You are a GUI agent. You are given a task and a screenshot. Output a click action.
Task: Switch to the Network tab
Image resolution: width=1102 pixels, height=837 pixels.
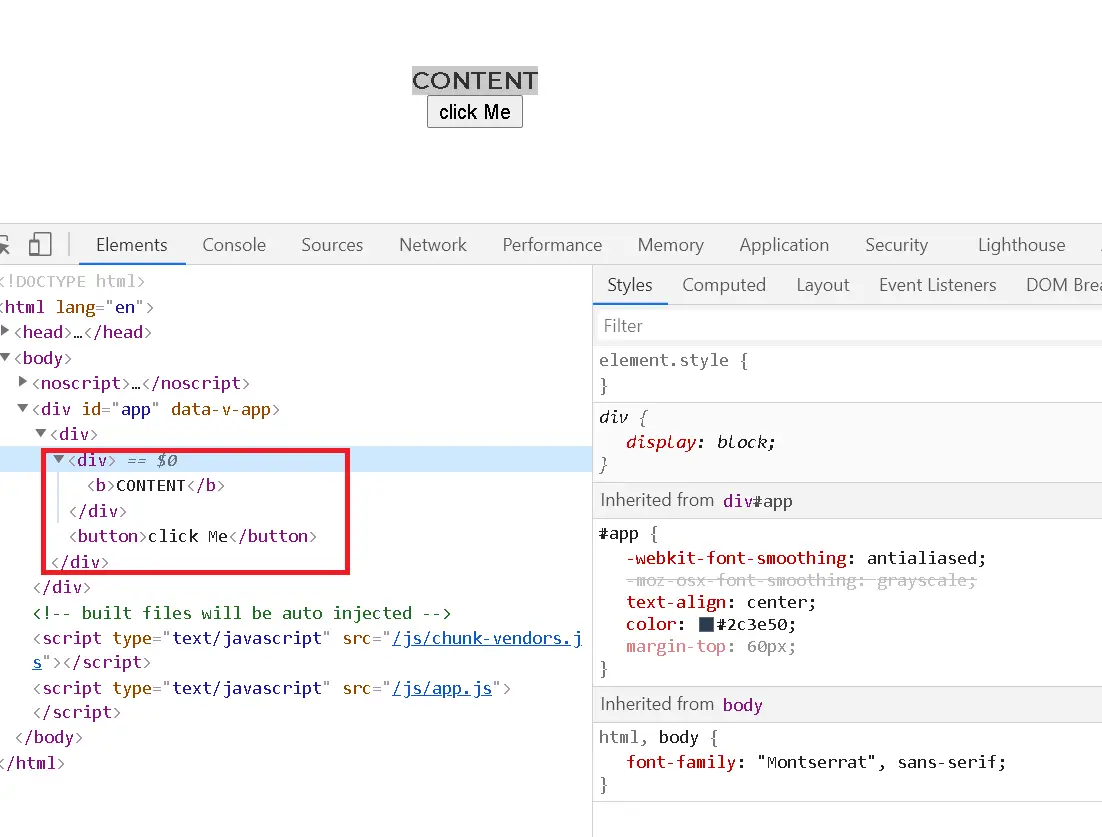432,245
